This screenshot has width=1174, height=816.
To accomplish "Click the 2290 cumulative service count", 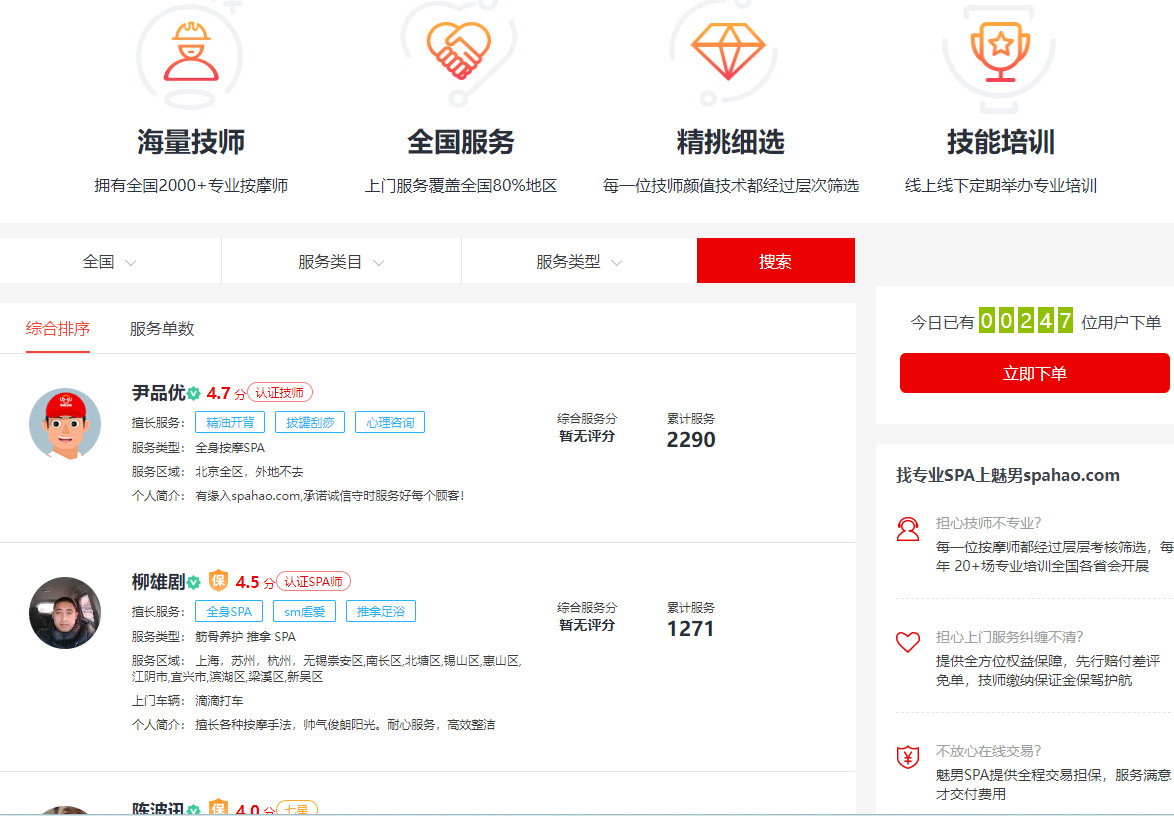I will (x=691, y=439).
